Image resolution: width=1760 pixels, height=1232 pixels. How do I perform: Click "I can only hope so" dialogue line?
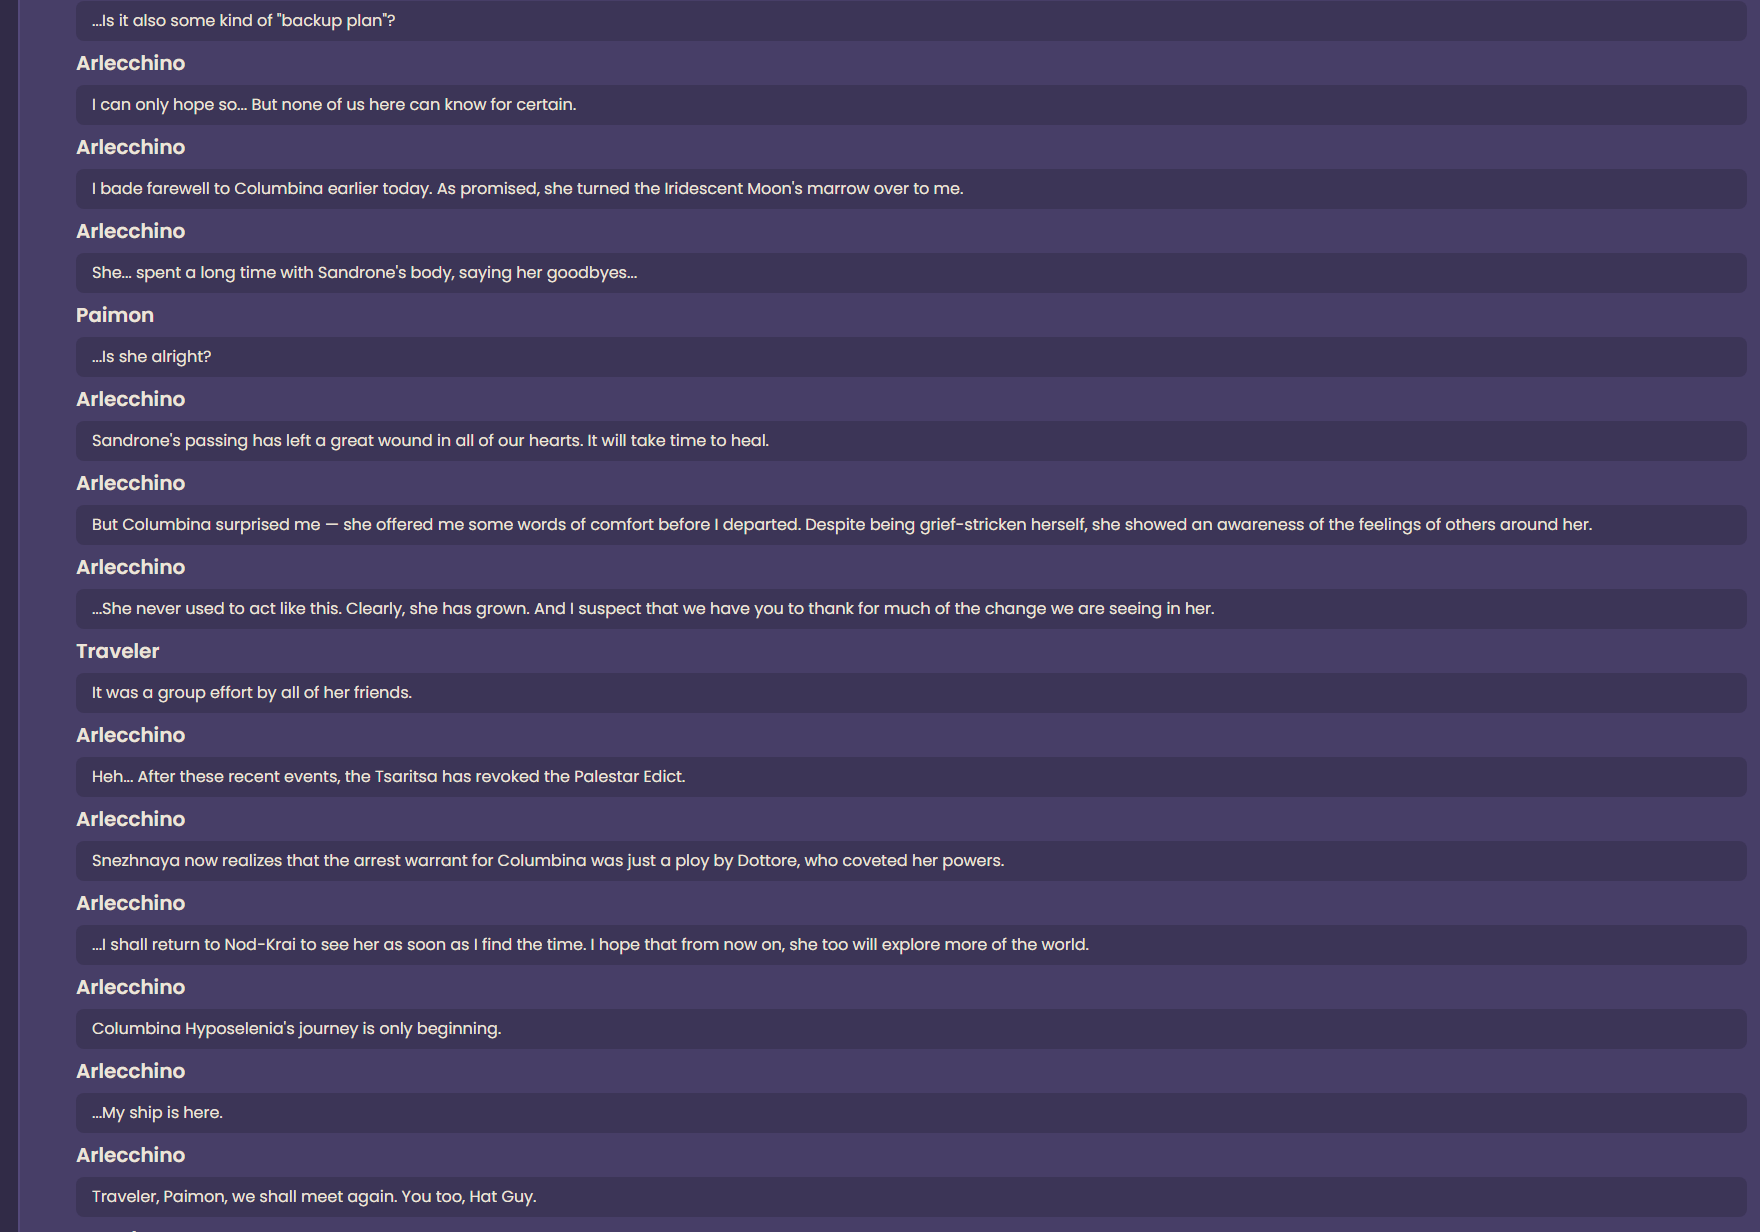click(911, 105)
